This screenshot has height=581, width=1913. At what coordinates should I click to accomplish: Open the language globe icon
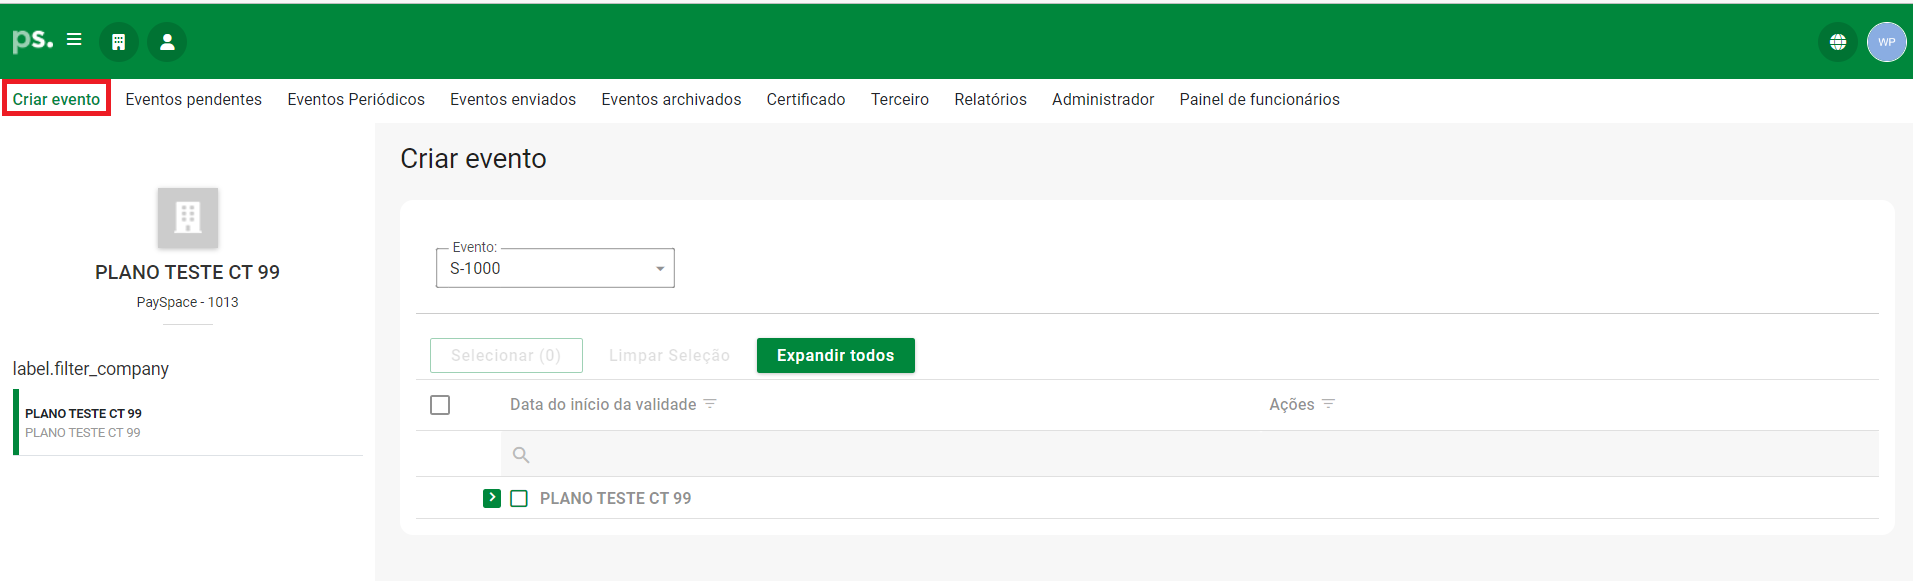click(x=1837, y=42)
